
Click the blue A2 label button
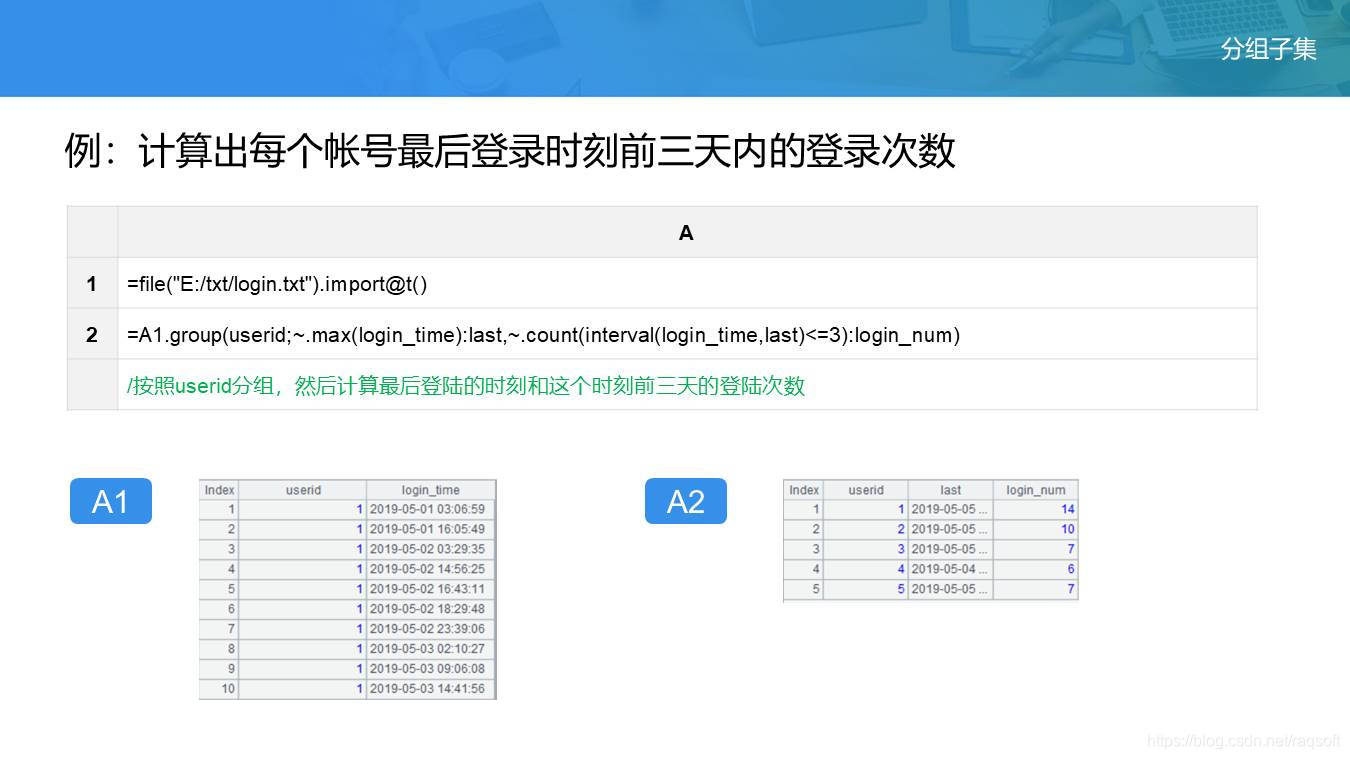click(685, 501)
